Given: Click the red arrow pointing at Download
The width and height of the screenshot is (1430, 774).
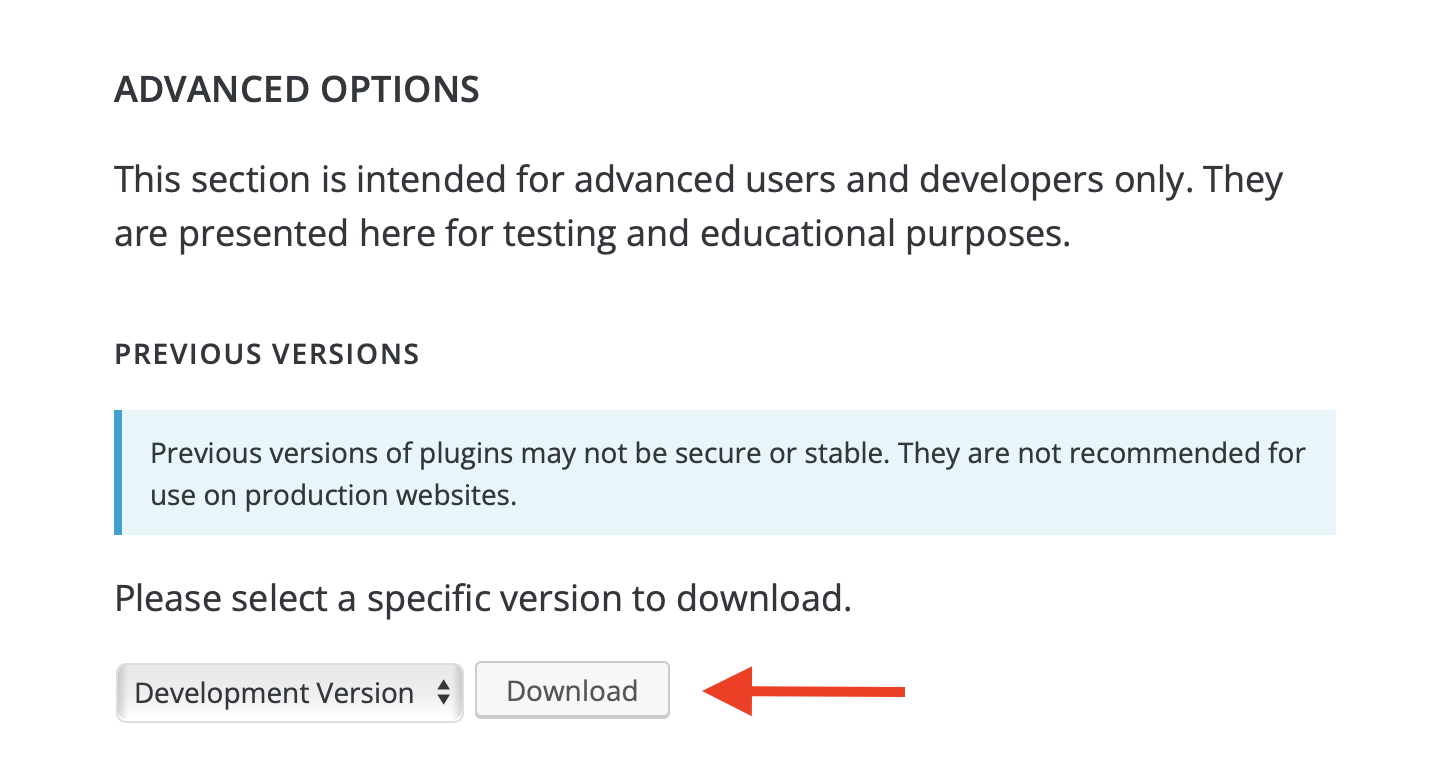Looking at the screenshot, I should coord(806,691).
